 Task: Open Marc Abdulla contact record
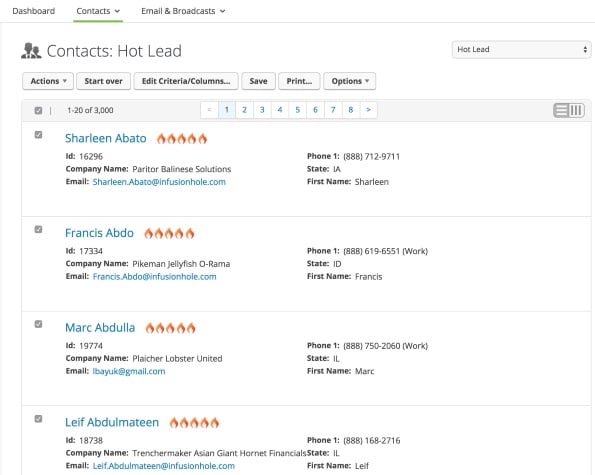point(100,327)
